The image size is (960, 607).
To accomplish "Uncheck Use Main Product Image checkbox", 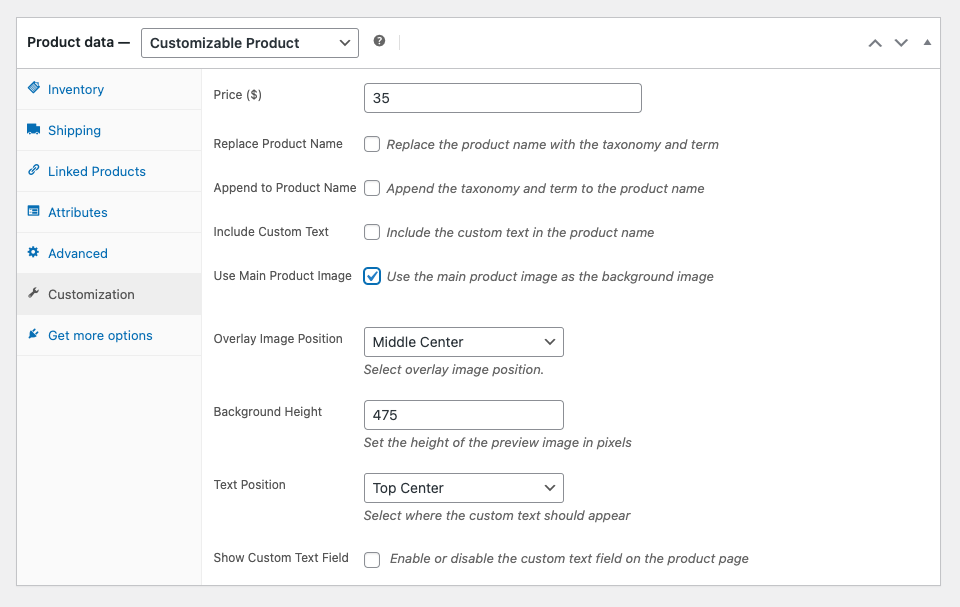I will (372, 276).
